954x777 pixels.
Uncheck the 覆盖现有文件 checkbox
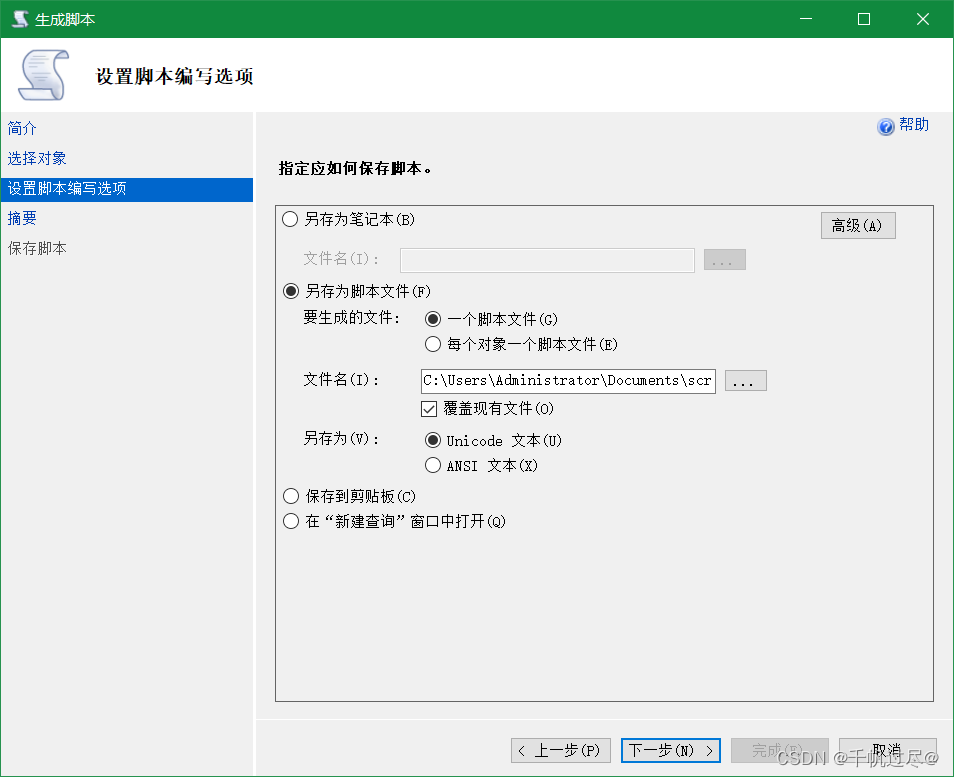429,408
